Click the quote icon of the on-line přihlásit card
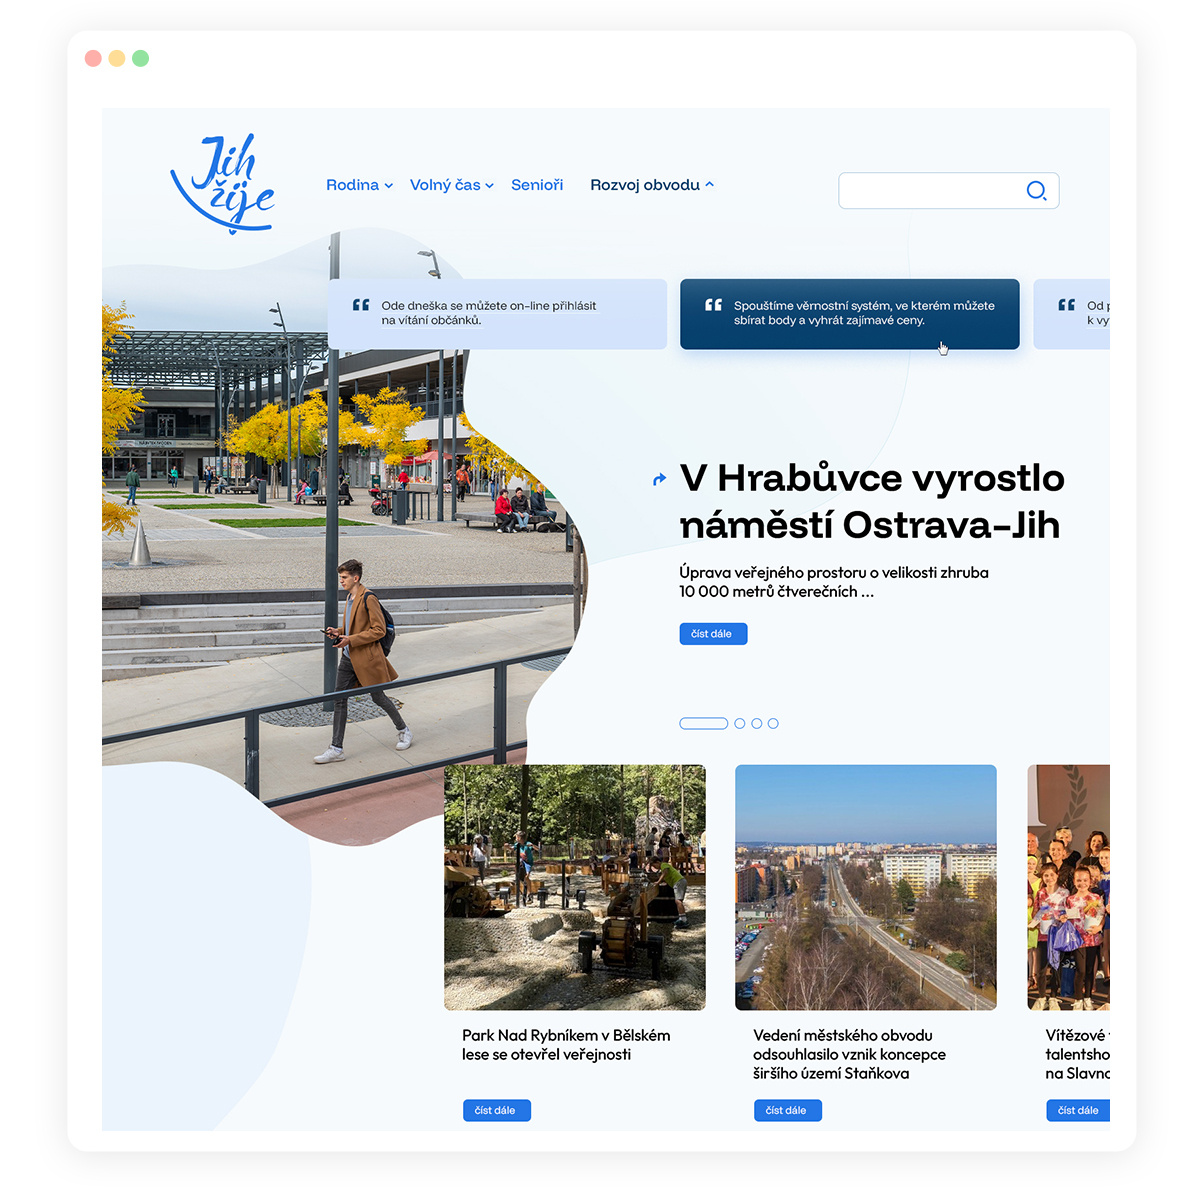The image size is (1200, 1200). click(x=361, y=305)
